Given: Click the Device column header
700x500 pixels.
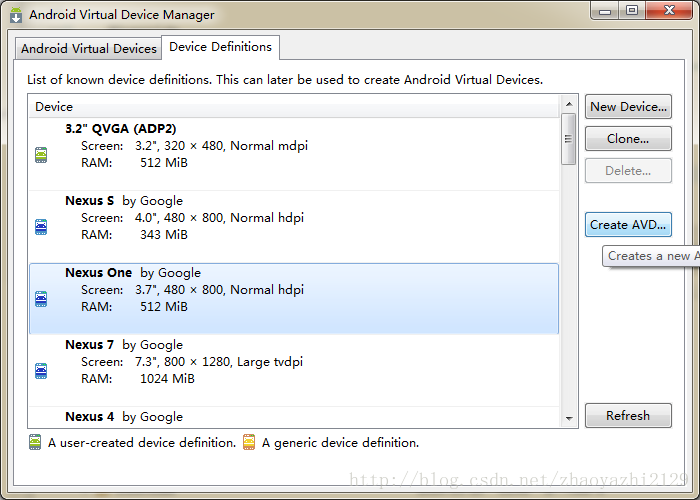Looking at the screenshot, I should pyautogui.click(x=294, y=107).
